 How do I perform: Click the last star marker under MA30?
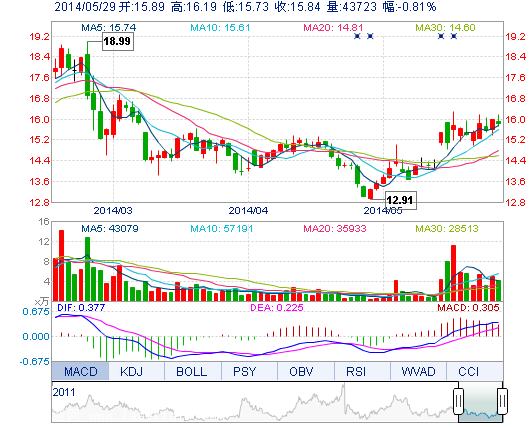[454, 36]
